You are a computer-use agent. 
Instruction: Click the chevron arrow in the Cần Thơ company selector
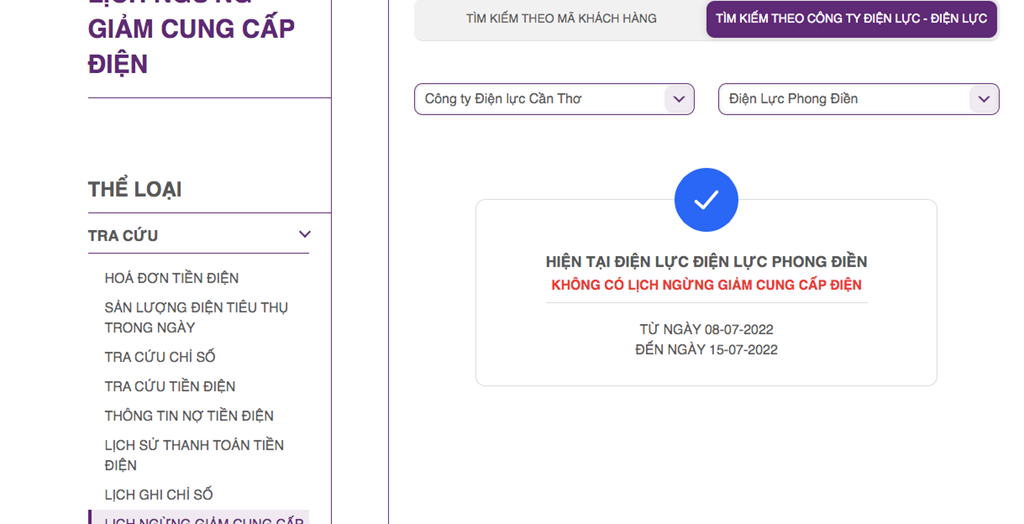(x=679, y=99)
